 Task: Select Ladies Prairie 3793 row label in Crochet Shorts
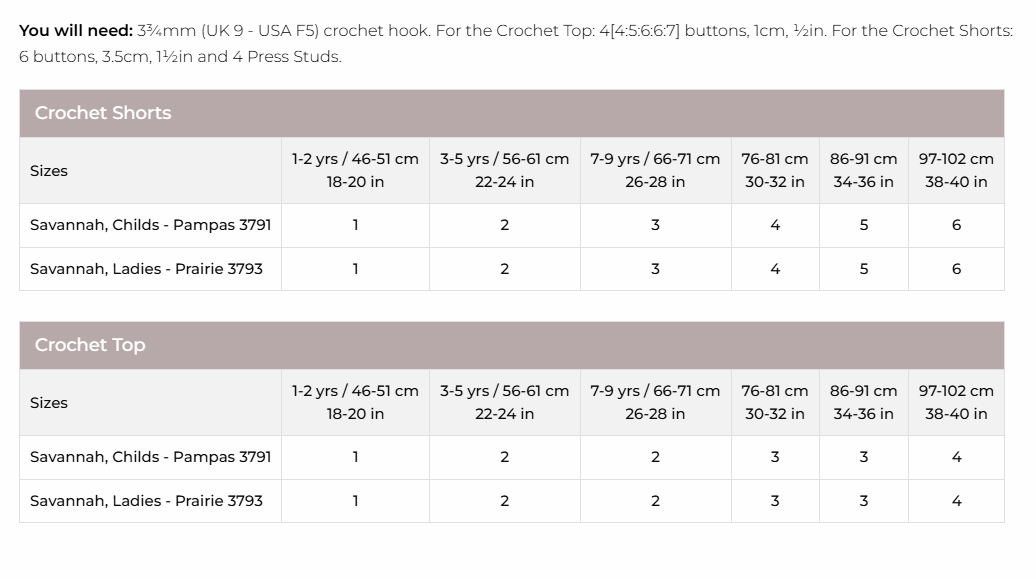(146, 269)
